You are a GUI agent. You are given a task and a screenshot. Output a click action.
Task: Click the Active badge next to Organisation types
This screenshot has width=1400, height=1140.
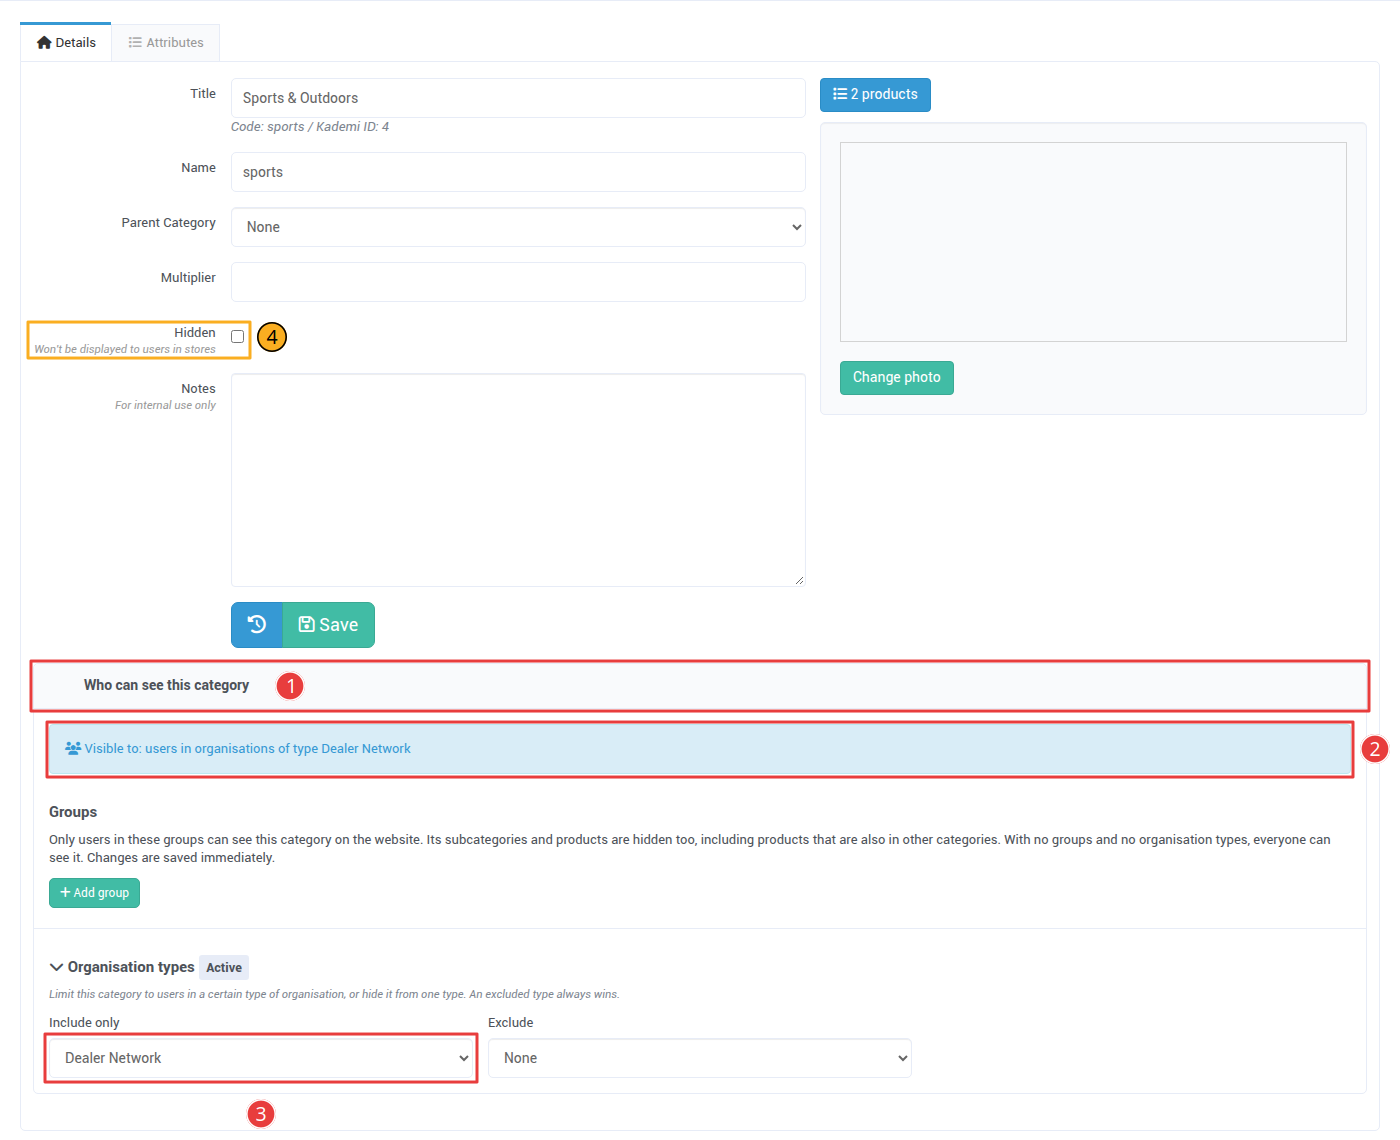(224, 967)
